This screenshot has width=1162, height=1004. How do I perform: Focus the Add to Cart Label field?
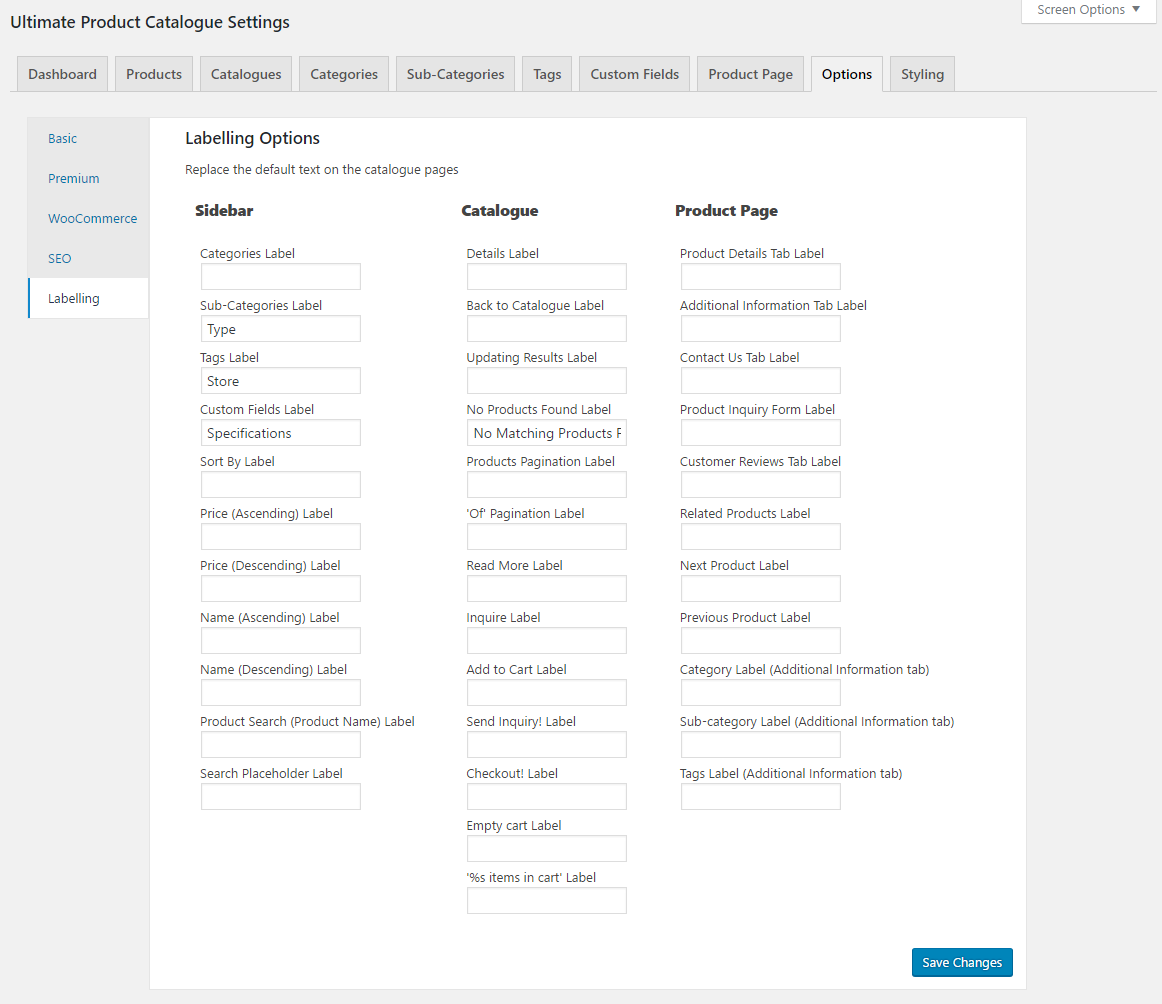tap(547, 693)
